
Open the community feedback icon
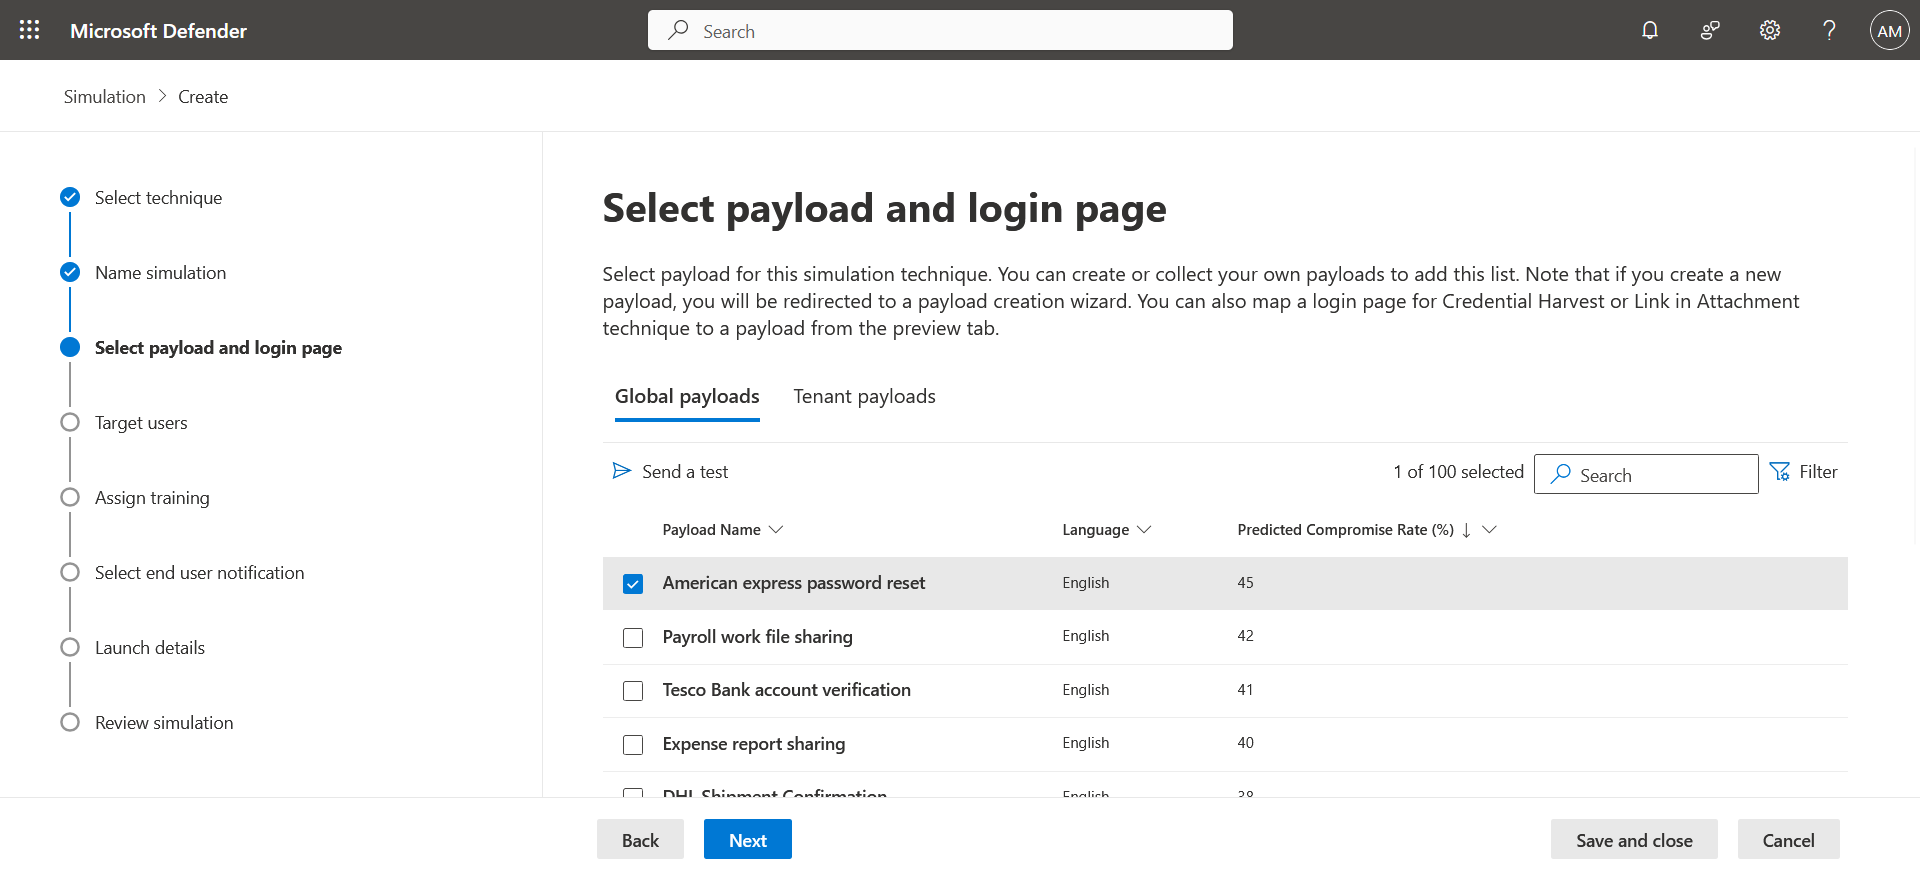(x=1710, y=30)
